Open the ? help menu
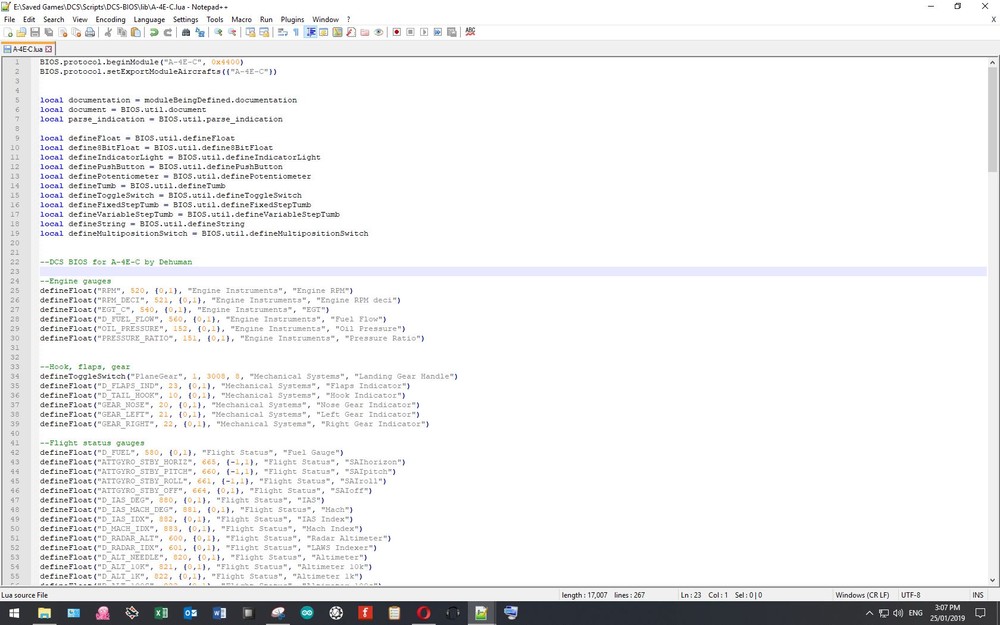 tap(348, 19)
